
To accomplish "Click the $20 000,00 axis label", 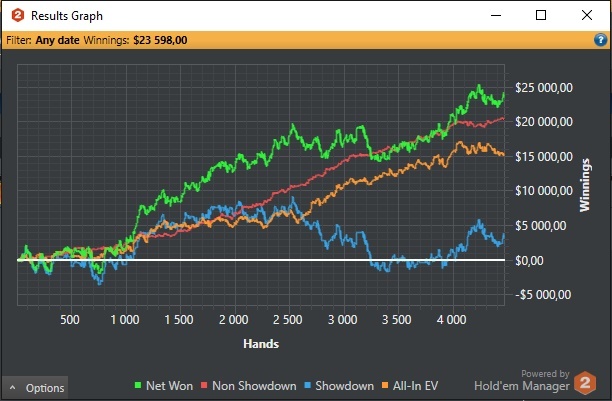I will point(544,122).
